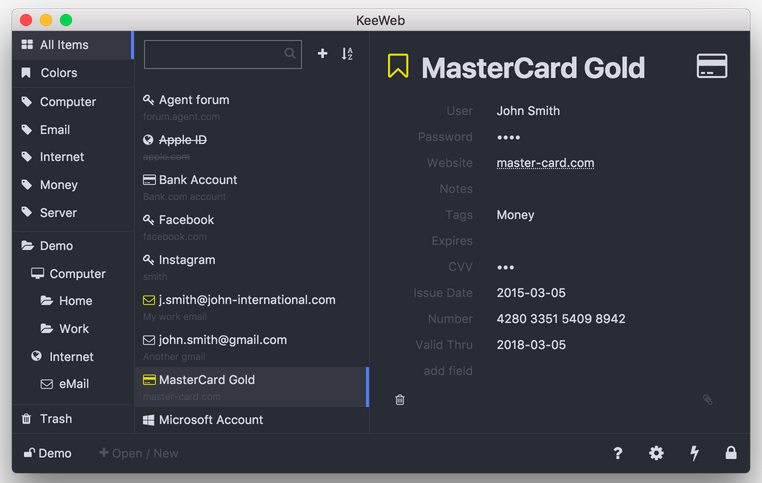Click the search magnifier icon
Image resolution: width=762 pixels, height=483 pixels.
click(x=290, y=53)
